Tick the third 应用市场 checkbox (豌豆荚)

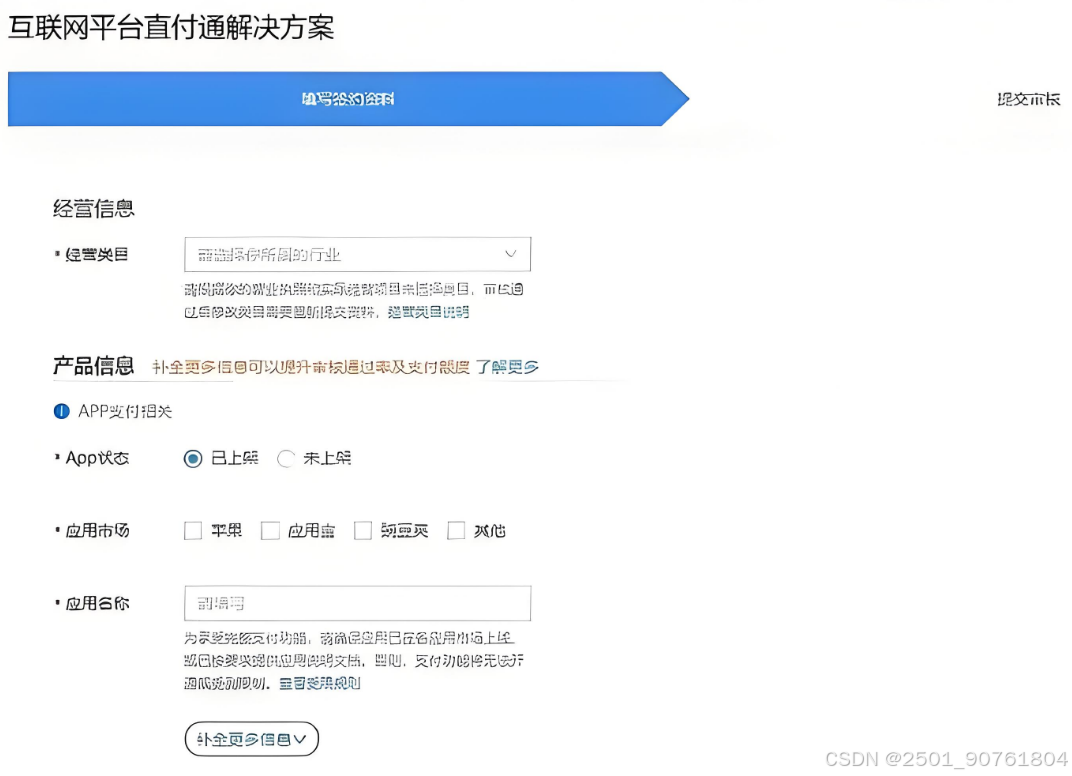coord(362,531)
